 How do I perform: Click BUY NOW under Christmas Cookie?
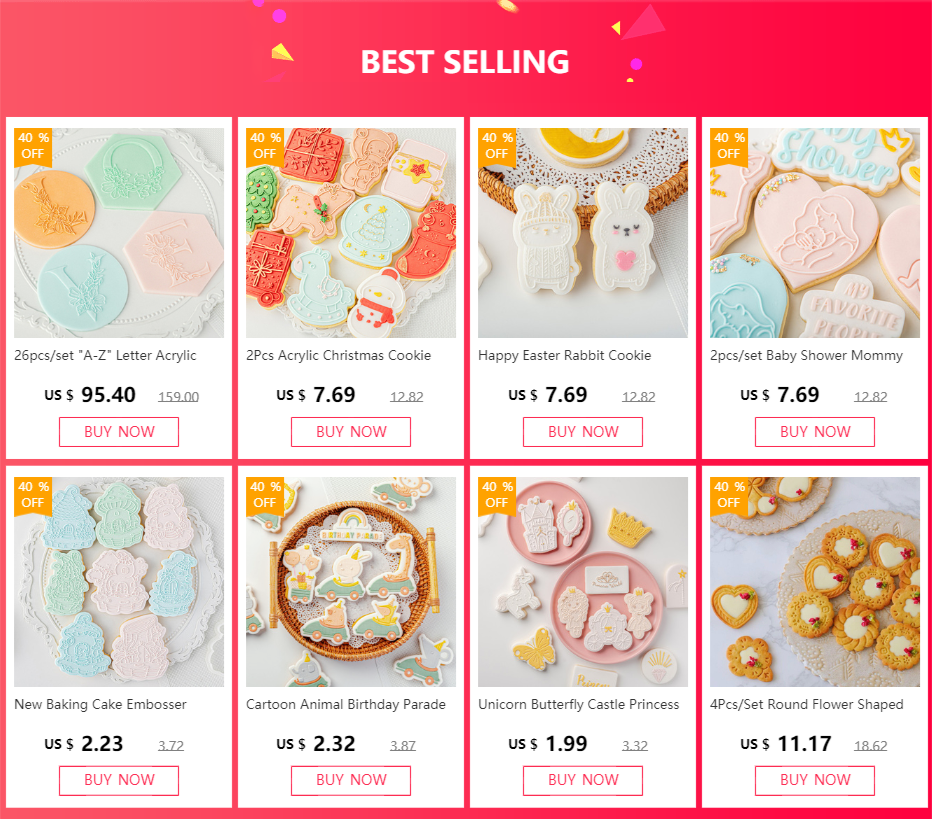[x=351, y=431]
